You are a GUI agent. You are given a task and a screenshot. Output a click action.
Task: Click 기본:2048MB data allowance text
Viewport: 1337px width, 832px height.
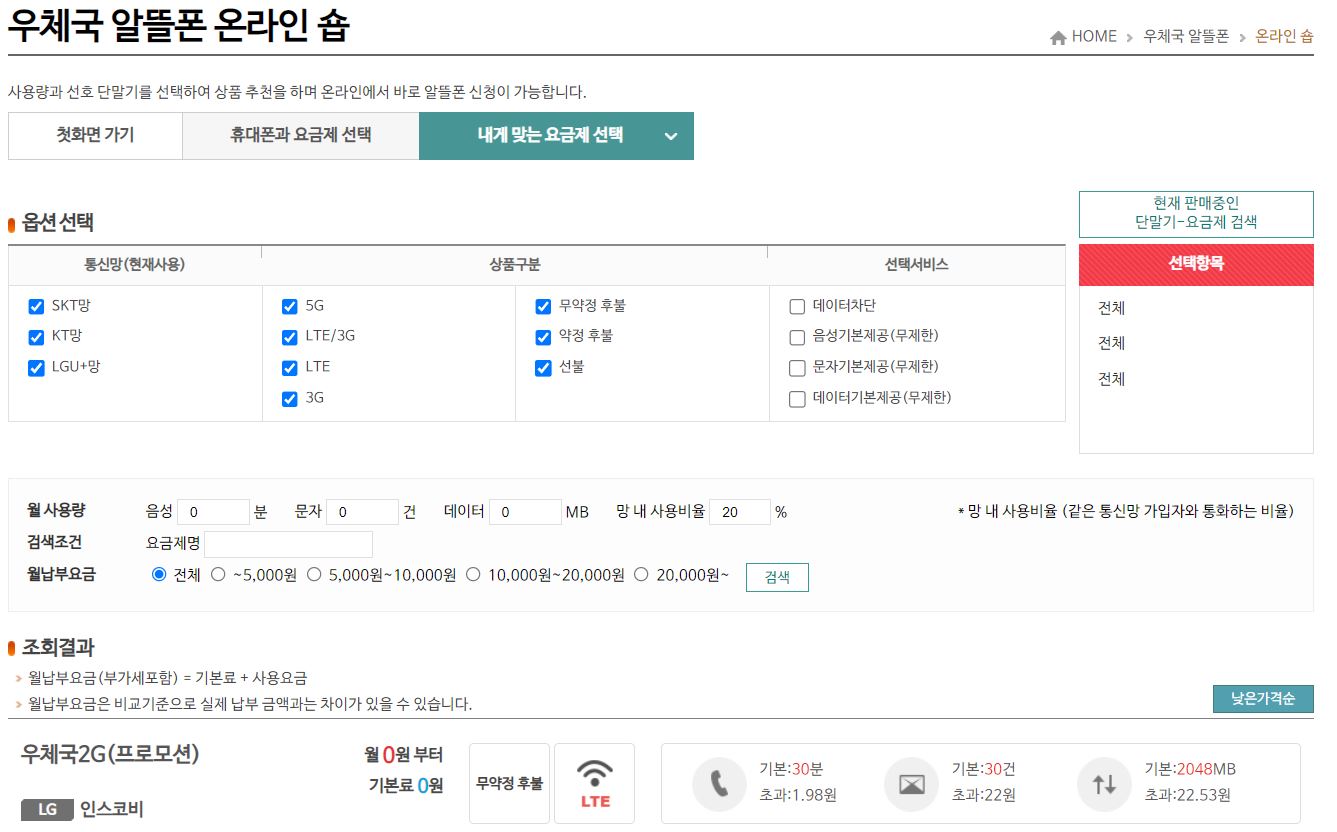(x=1190, y=769)
